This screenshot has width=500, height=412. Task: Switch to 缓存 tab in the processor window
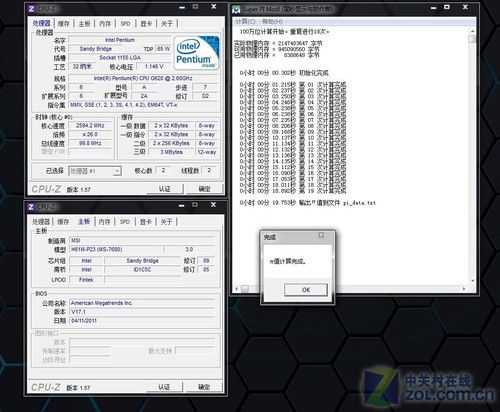(x=64, y=24)
